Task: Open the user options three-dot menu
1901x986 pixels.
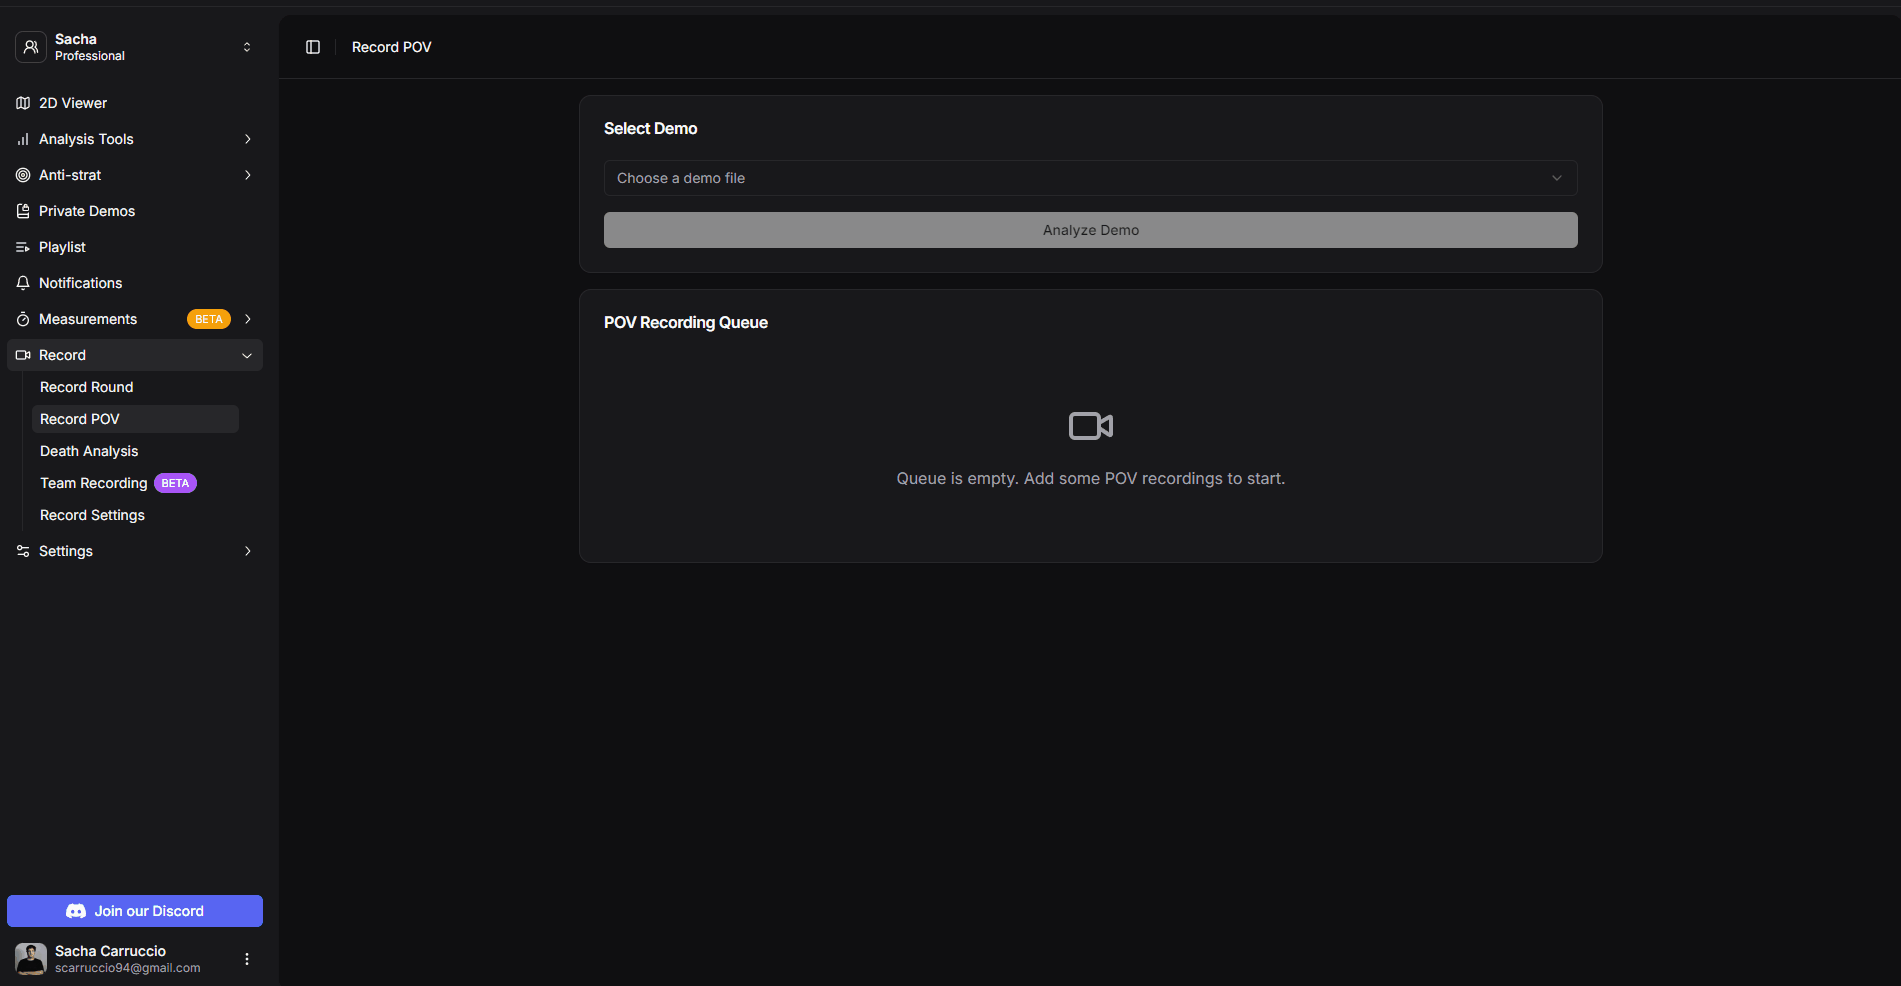Action: pyautogui.click(x=247, y=959)
